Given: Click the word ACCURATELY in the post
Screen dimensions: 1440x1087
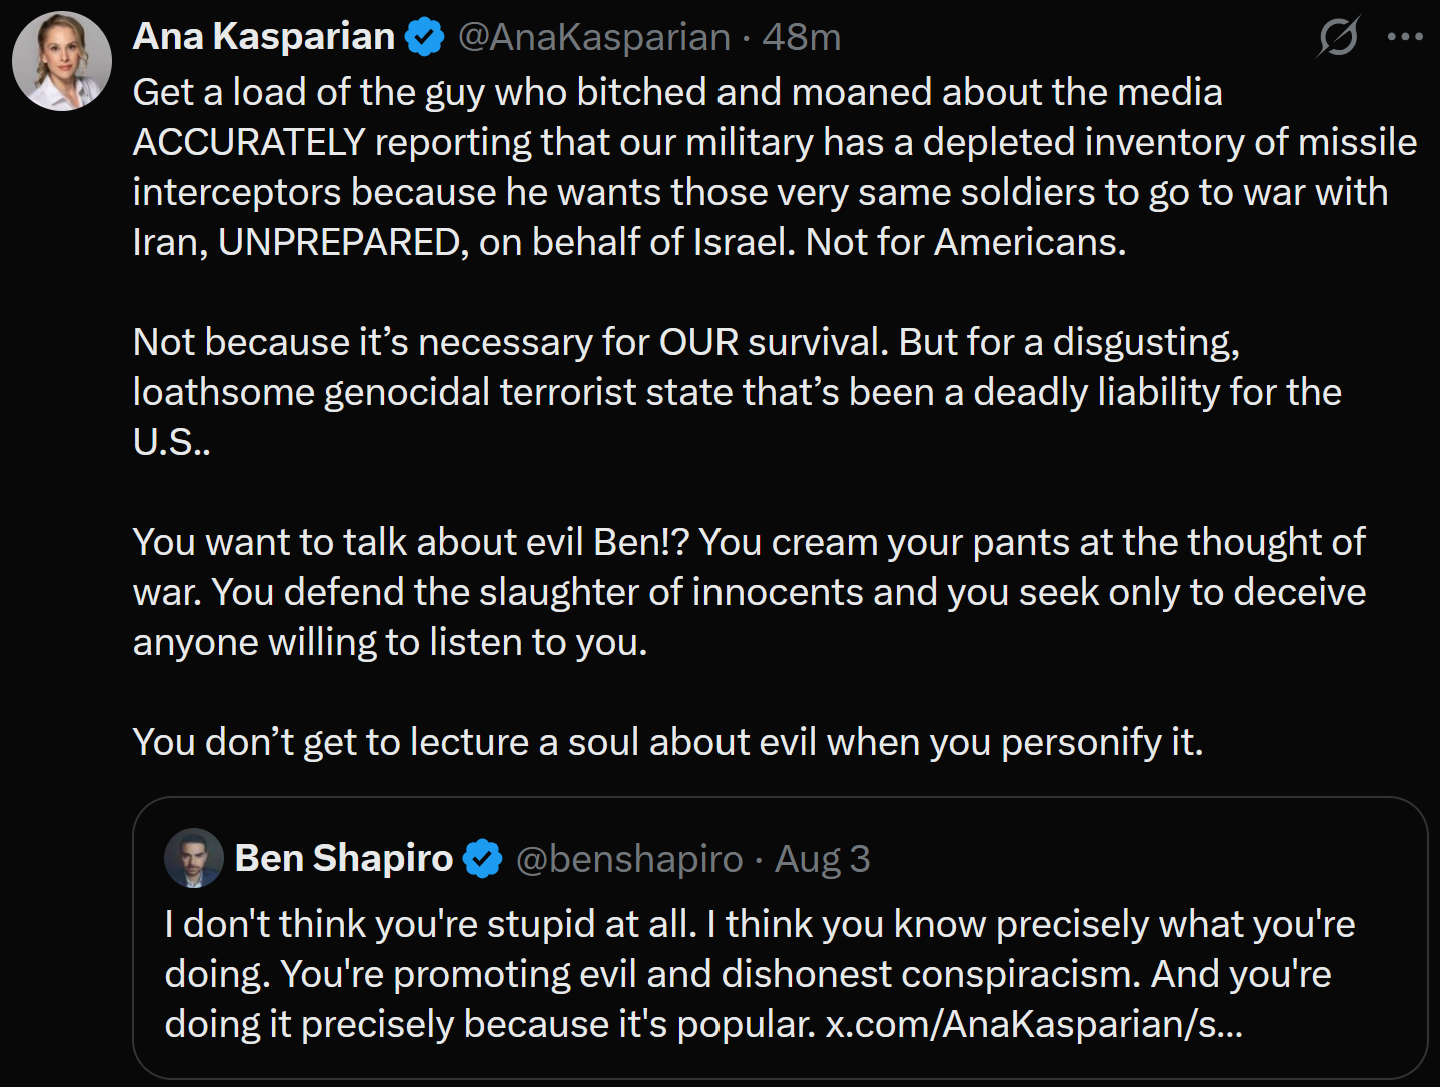Looking at the screenshot, I should click(x=249, y=142).
